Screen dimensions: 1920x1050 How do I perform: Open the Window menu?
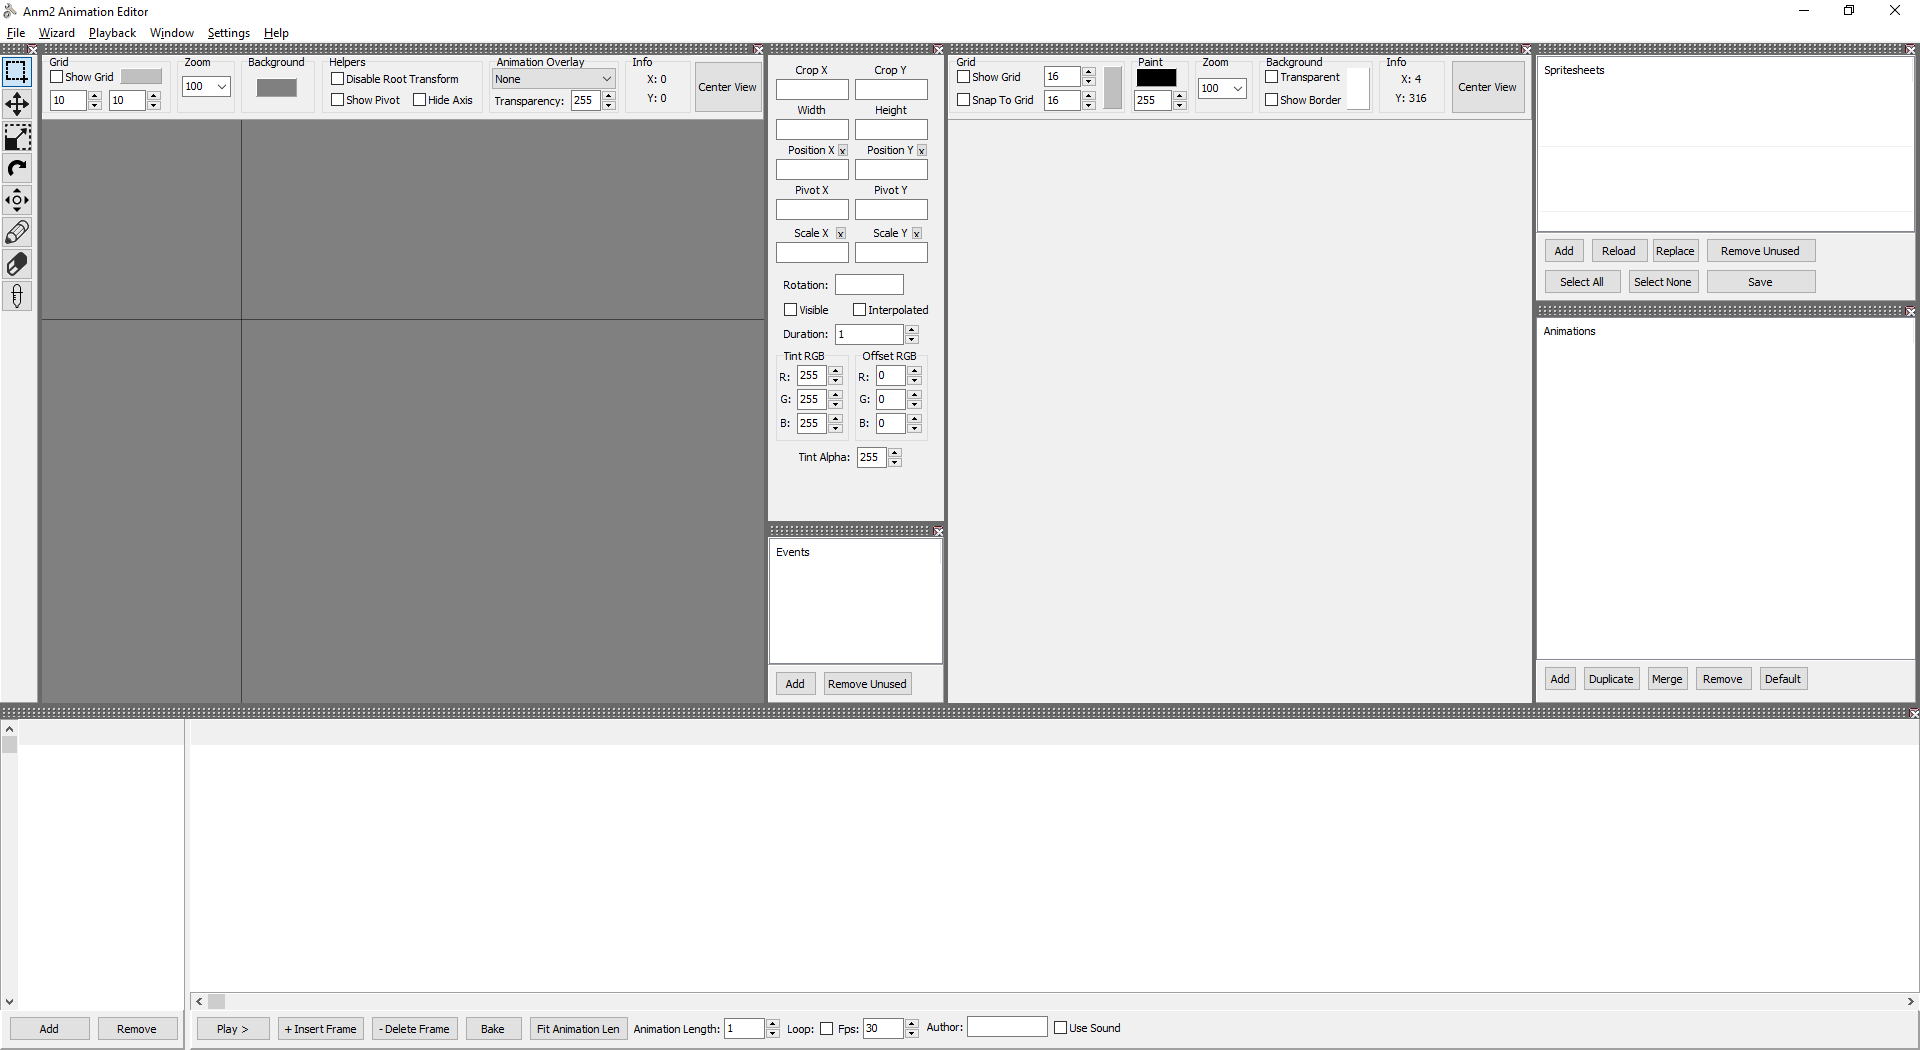pos(172,33)
